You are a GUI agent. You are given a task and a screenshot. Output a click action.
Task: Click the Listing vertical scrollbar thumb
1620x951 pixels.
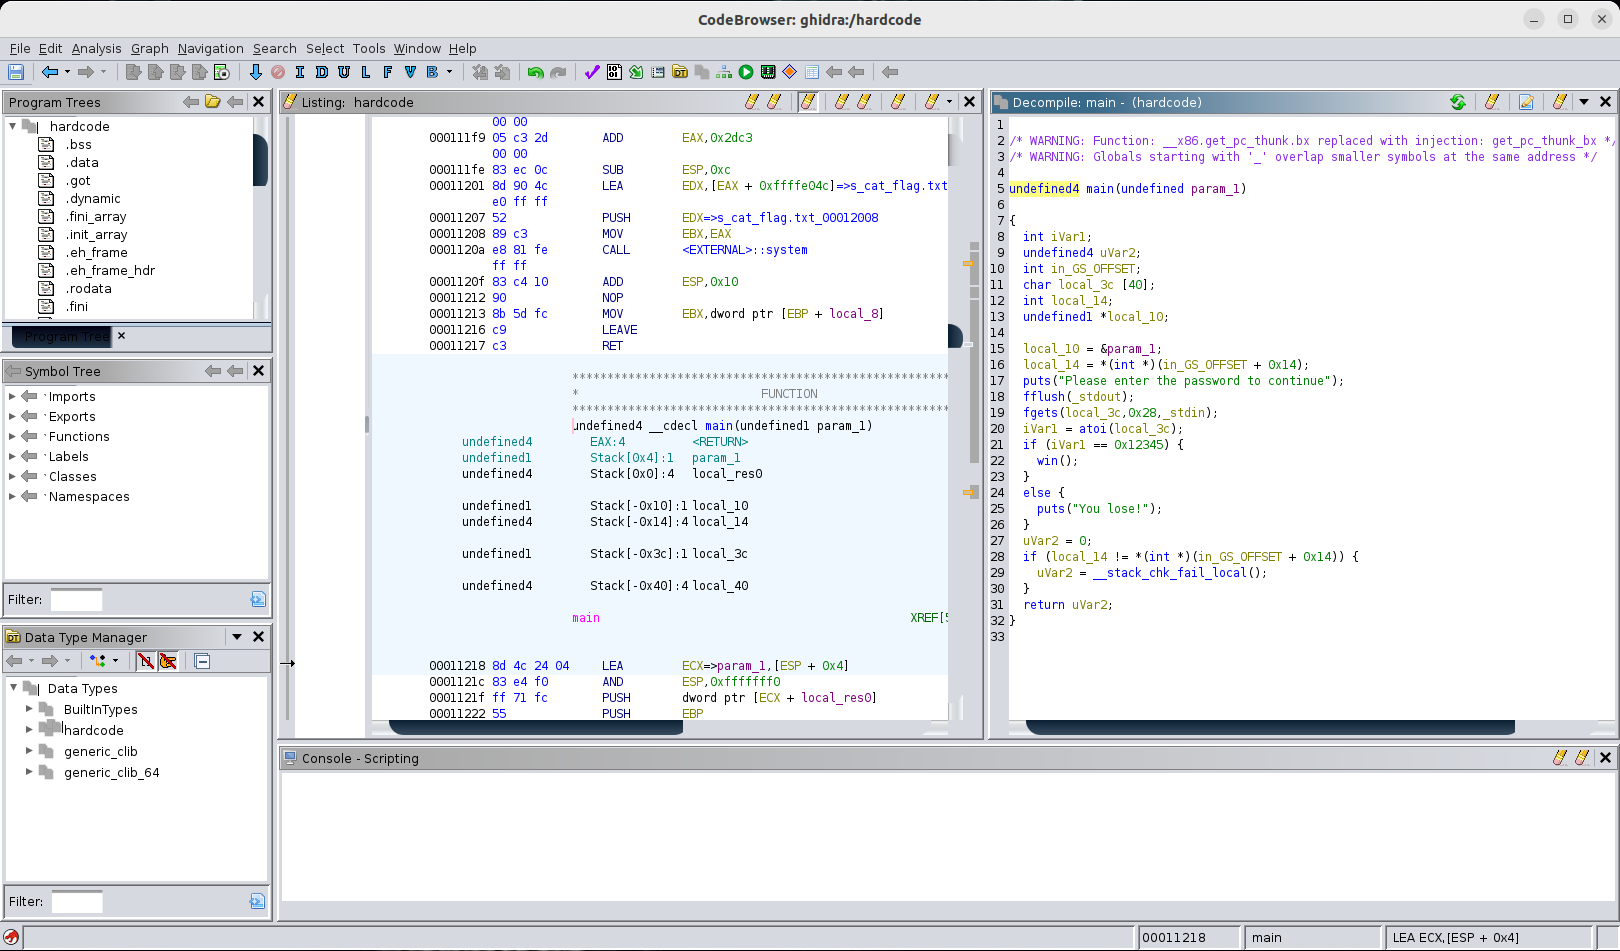tap(956, 336)
